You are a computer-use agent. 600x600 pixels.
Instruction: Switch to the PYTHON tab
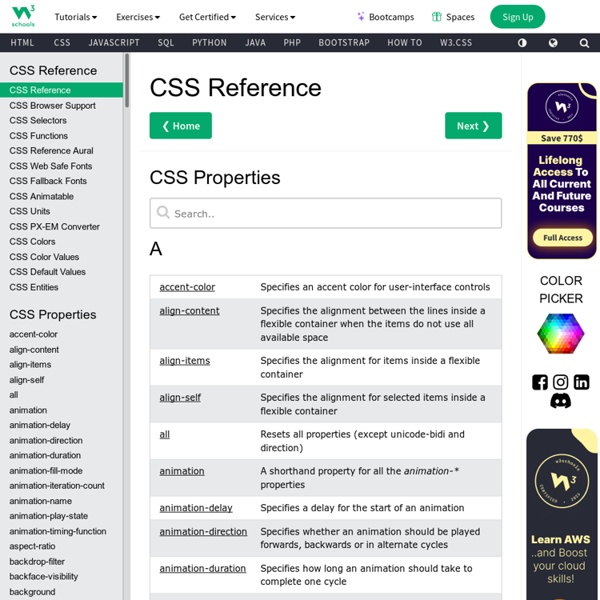[209, 43]
